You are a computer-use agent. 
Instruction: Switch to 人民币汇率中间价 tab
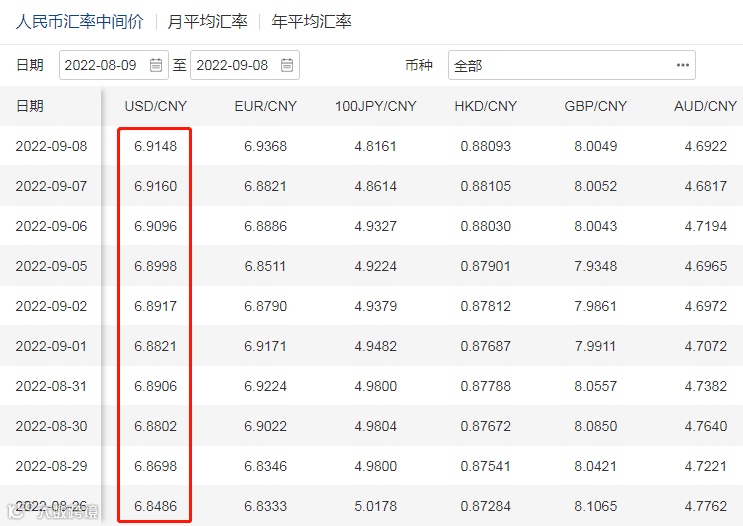pos(79,21)
